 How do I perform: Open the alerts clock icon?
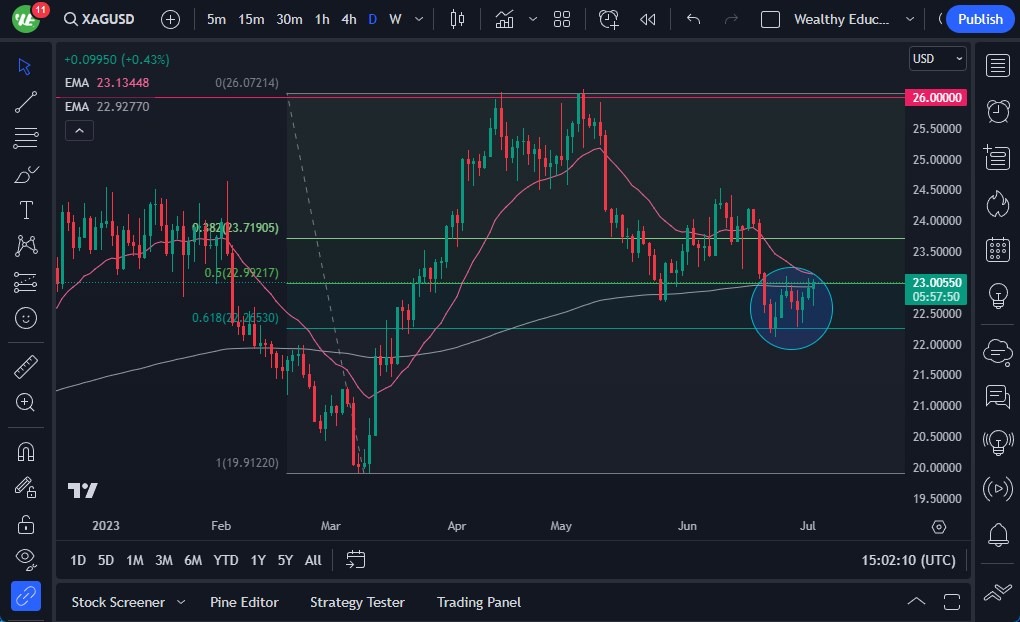click(997, 111)
